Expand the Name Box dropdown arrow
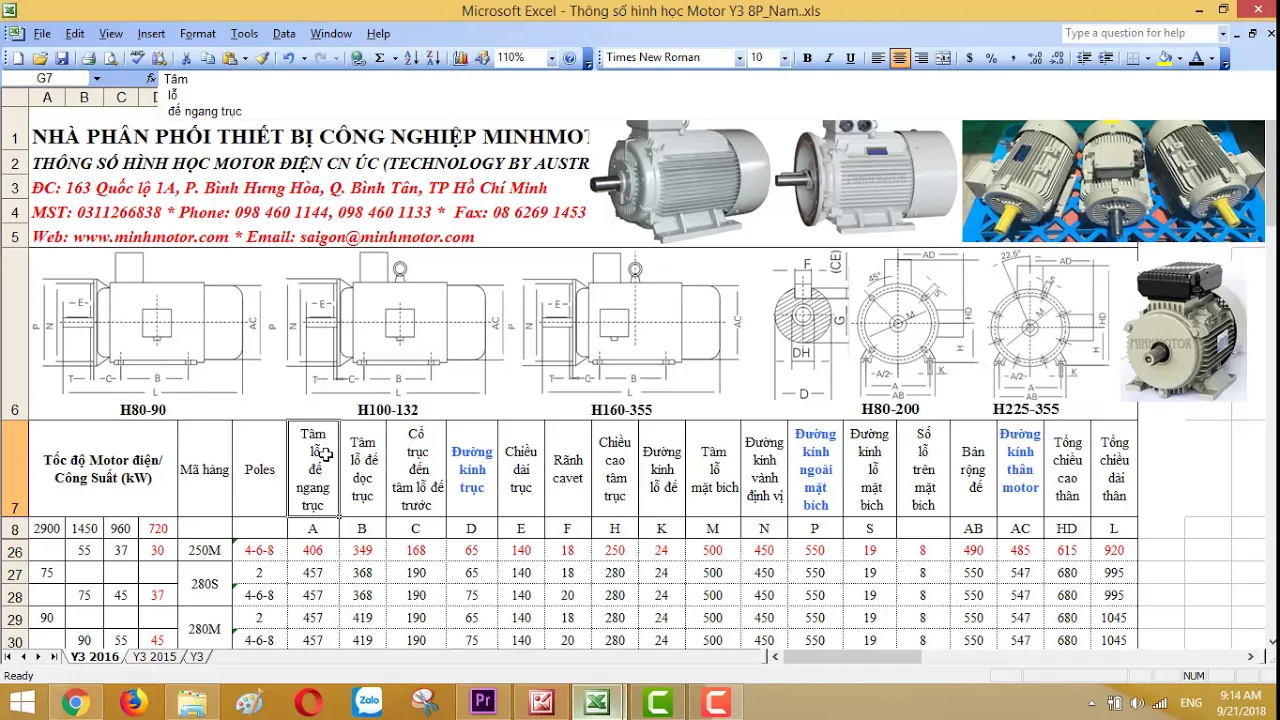Viewport: 1280px width, 720px height. coord(96,78)
